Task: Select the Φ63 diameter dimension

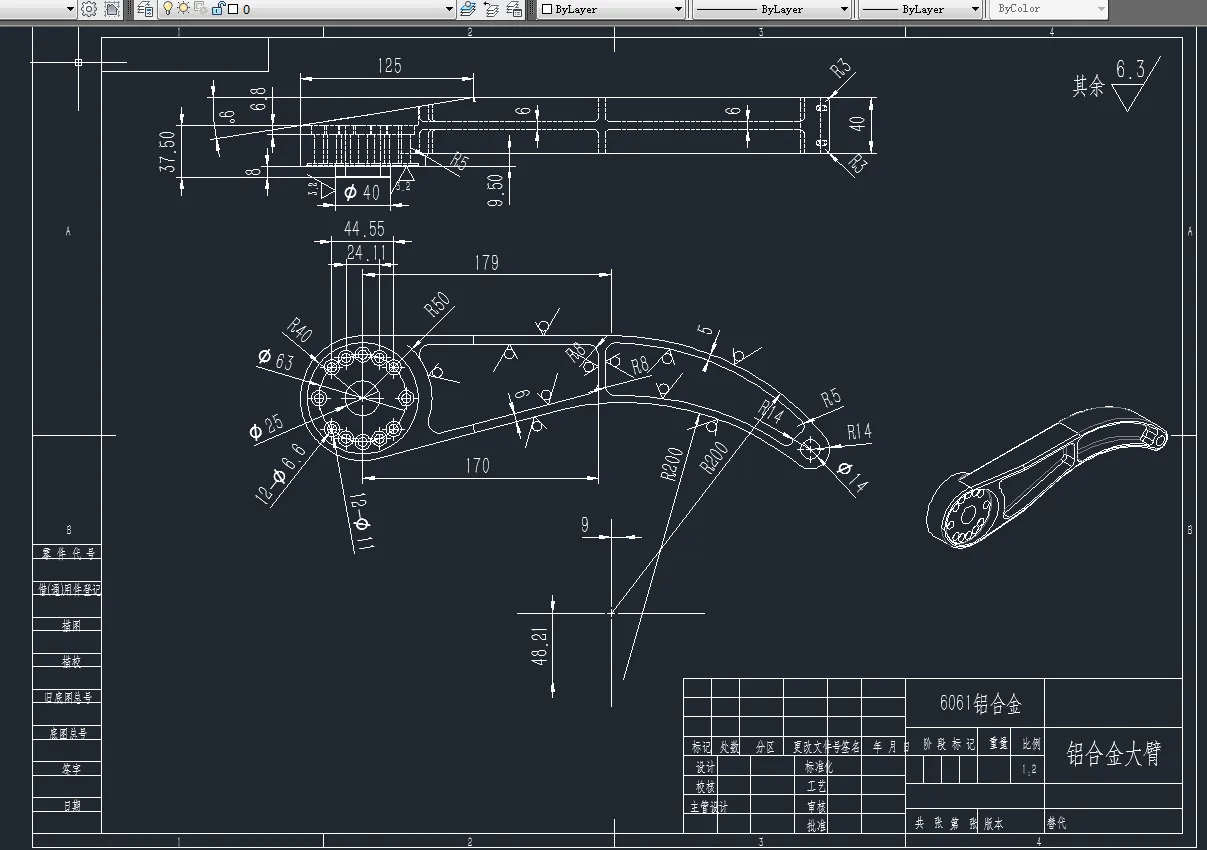Action: pyautogui.click(x=276, y=359)
